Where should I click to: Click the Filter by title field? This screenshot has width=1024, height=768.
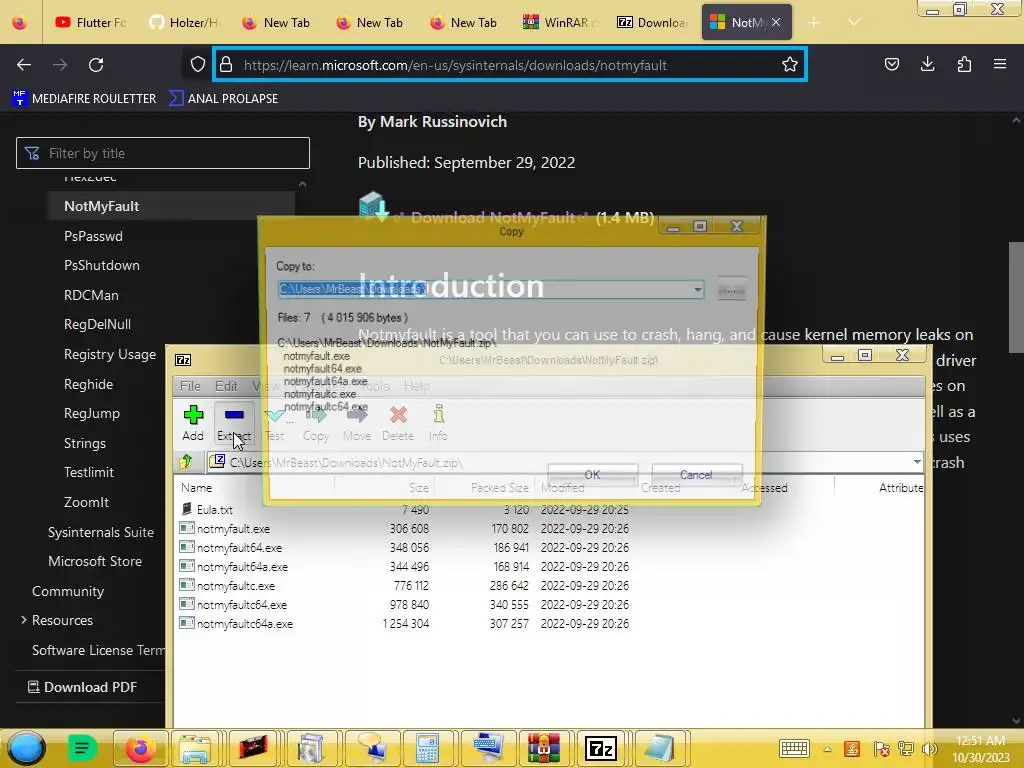click(x=163, y=153)
